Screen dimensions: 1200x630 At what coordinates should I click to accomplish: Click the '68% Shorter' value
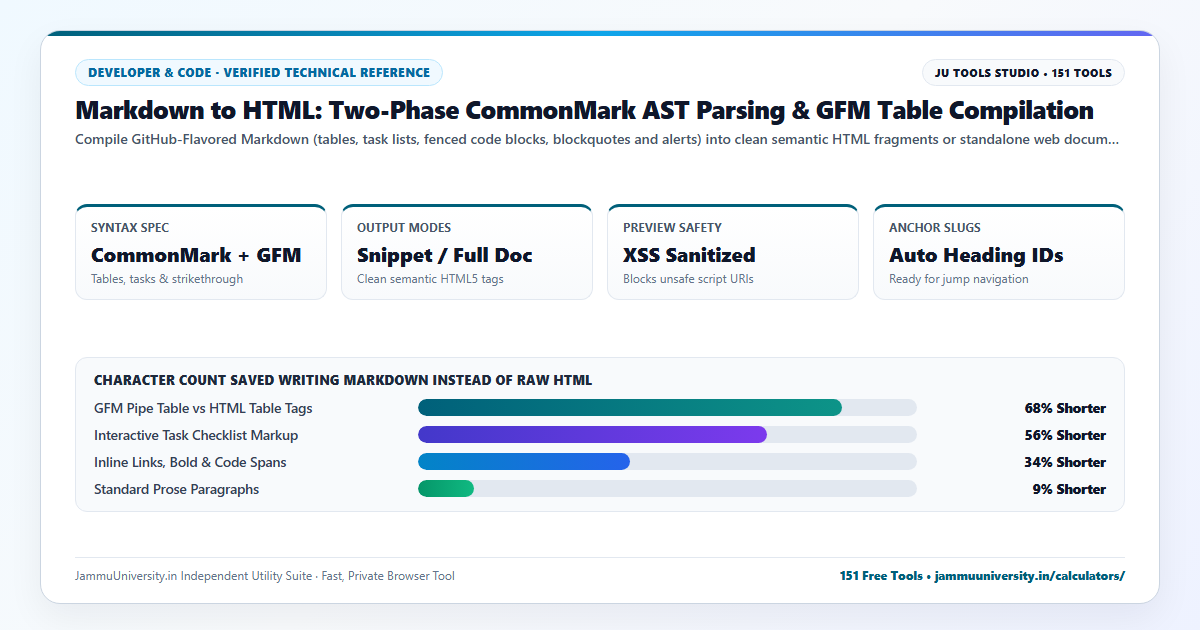pos(1065,408)
